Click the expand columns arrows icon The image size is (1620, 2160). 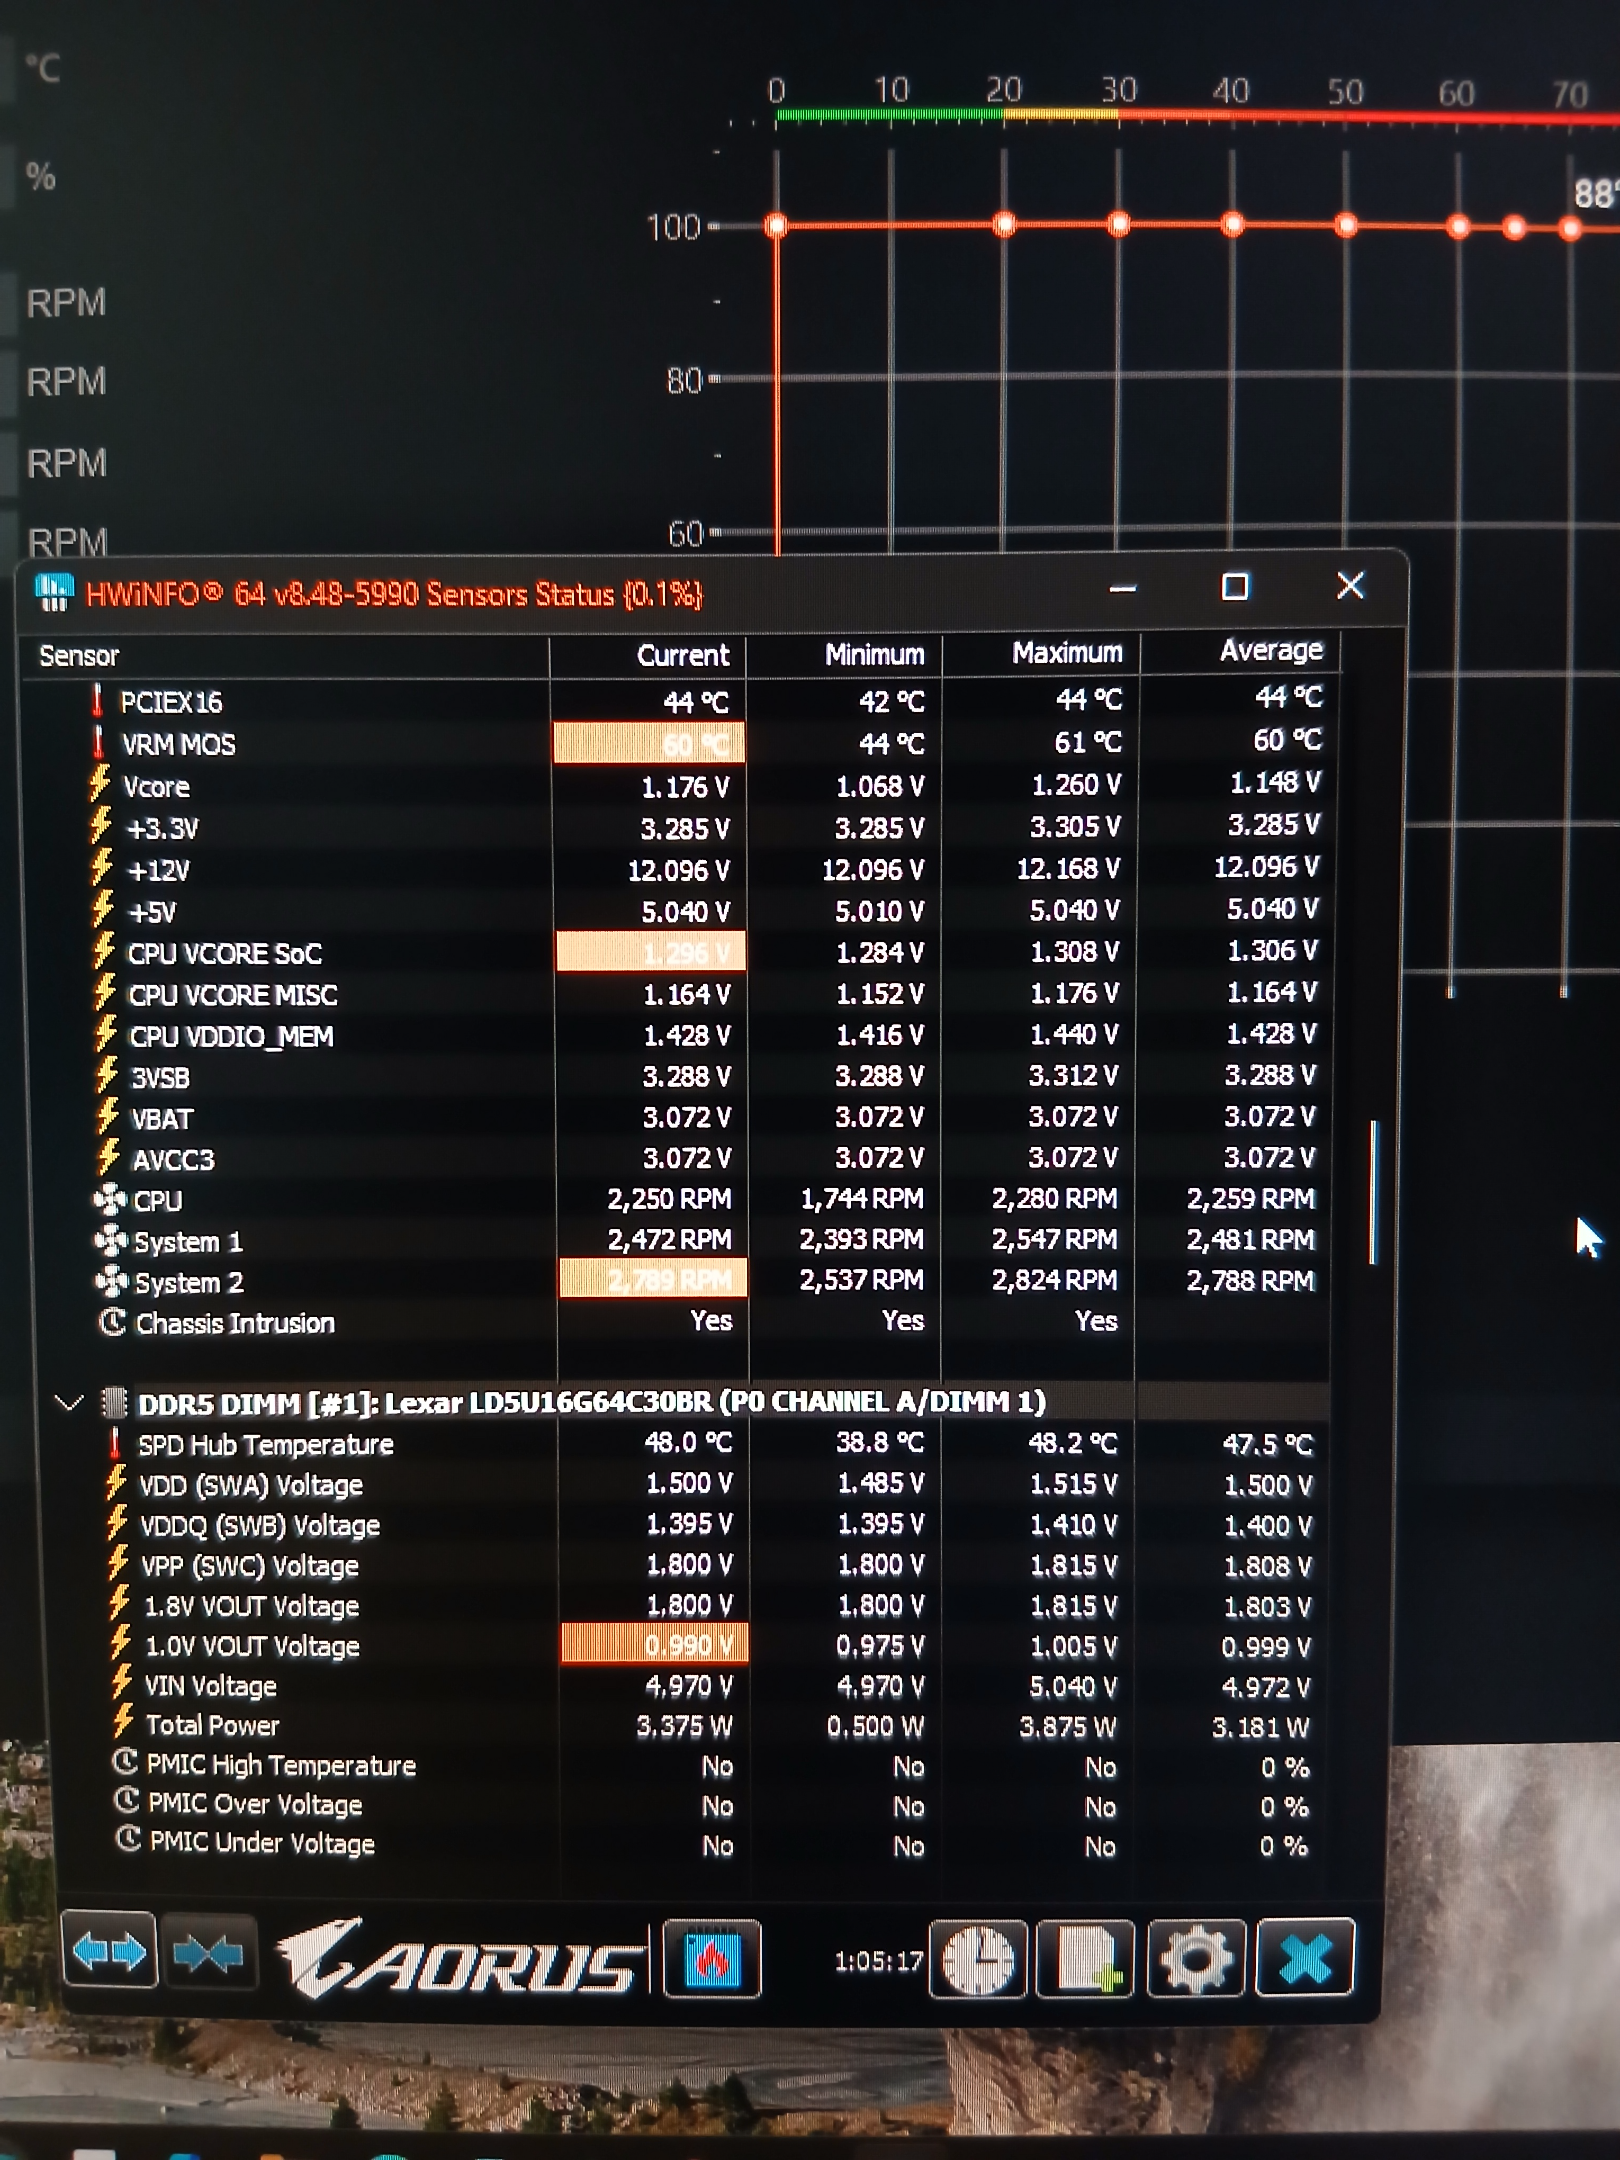(109, 1951)
